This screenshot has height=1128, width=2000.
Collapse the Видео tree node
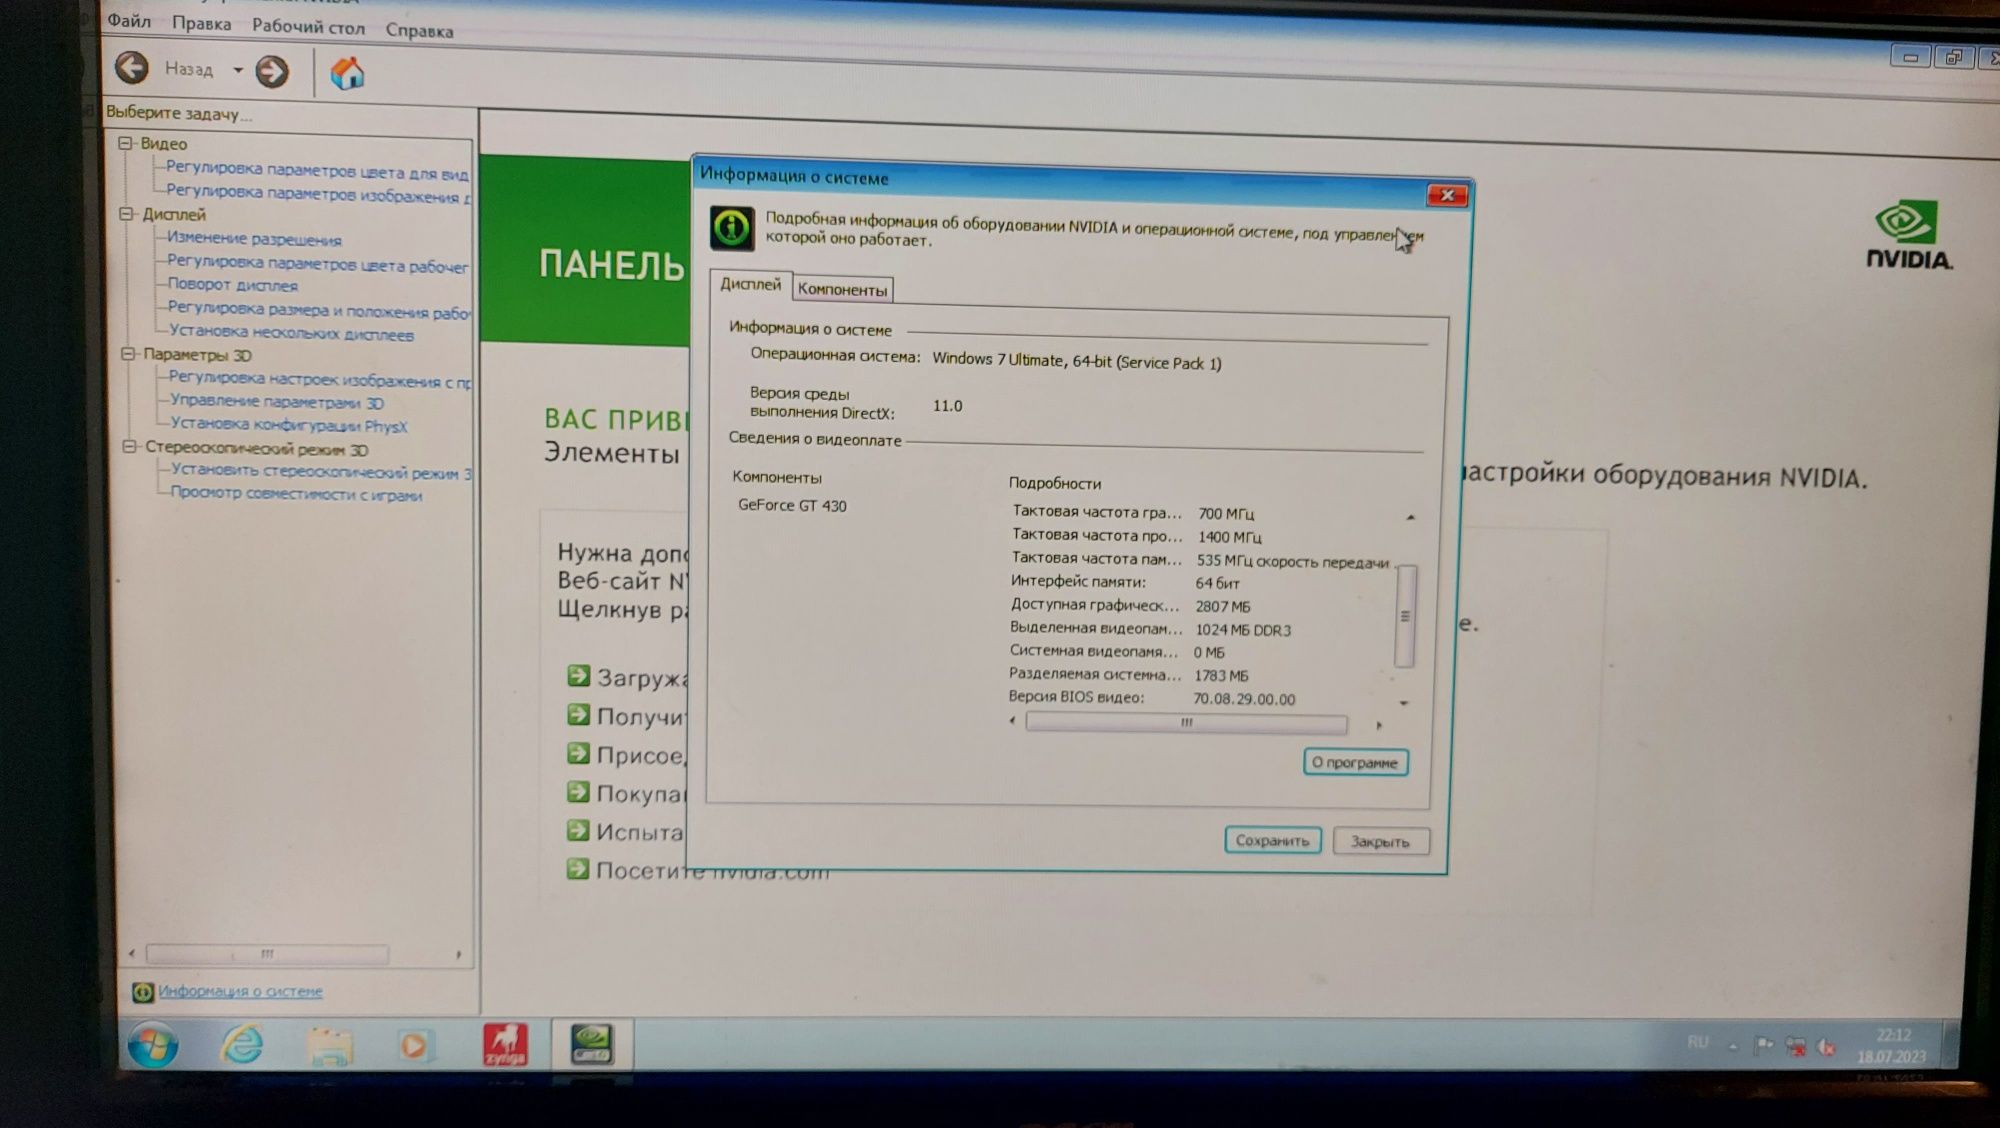point(126,143)
